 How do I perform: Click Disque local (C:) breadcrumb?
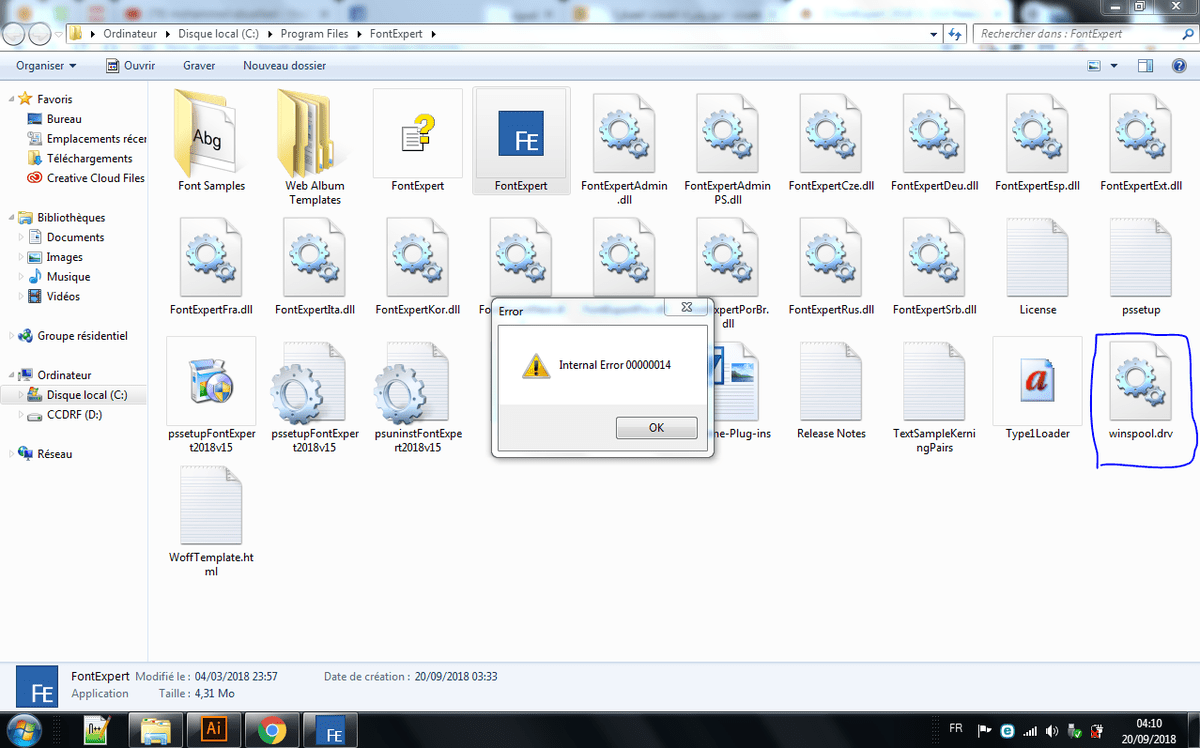tap(218, 33)
